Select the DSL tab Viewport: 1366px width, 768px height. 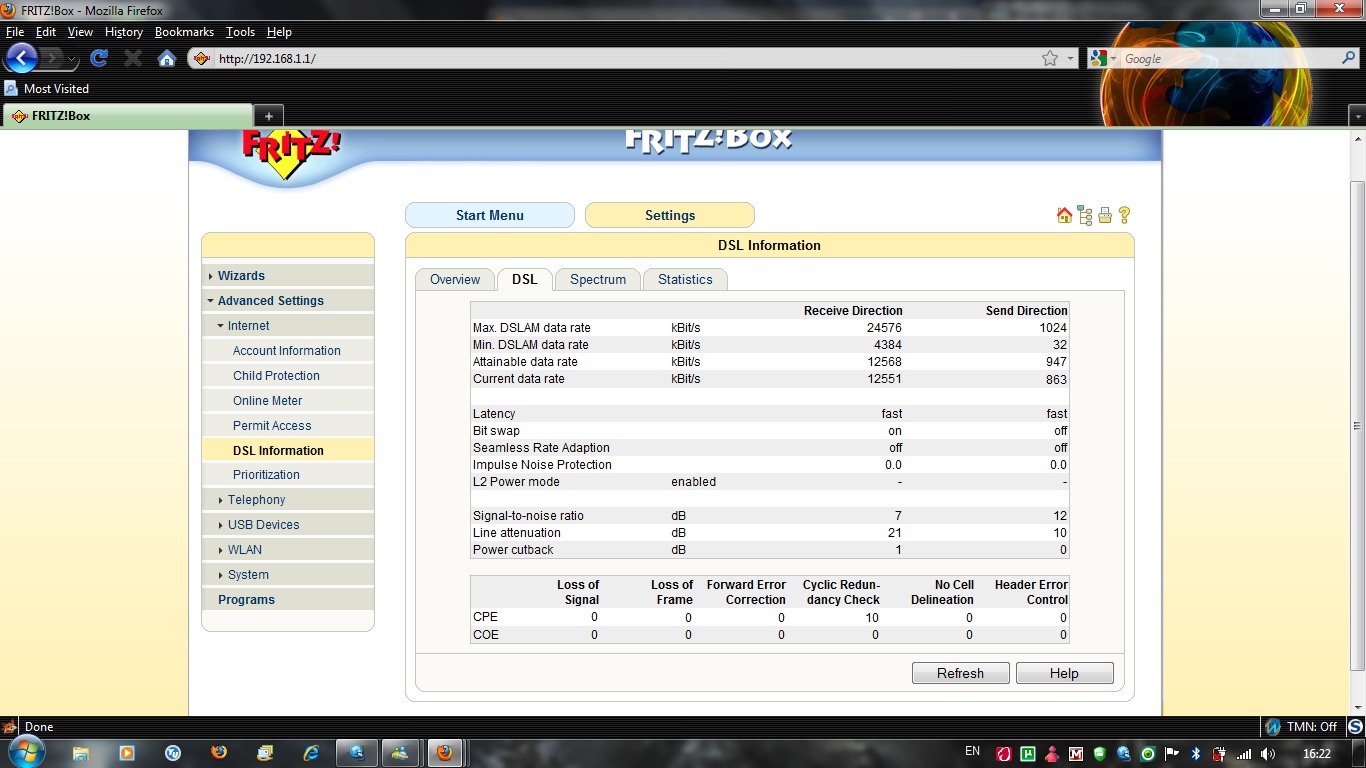click(525, 280)
